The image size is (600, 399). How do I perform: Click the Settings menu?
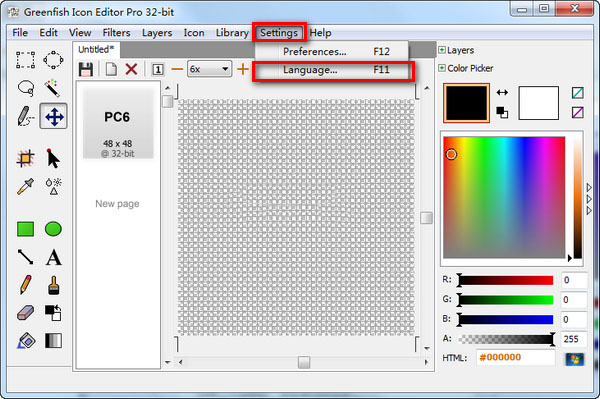coord(279,33)
